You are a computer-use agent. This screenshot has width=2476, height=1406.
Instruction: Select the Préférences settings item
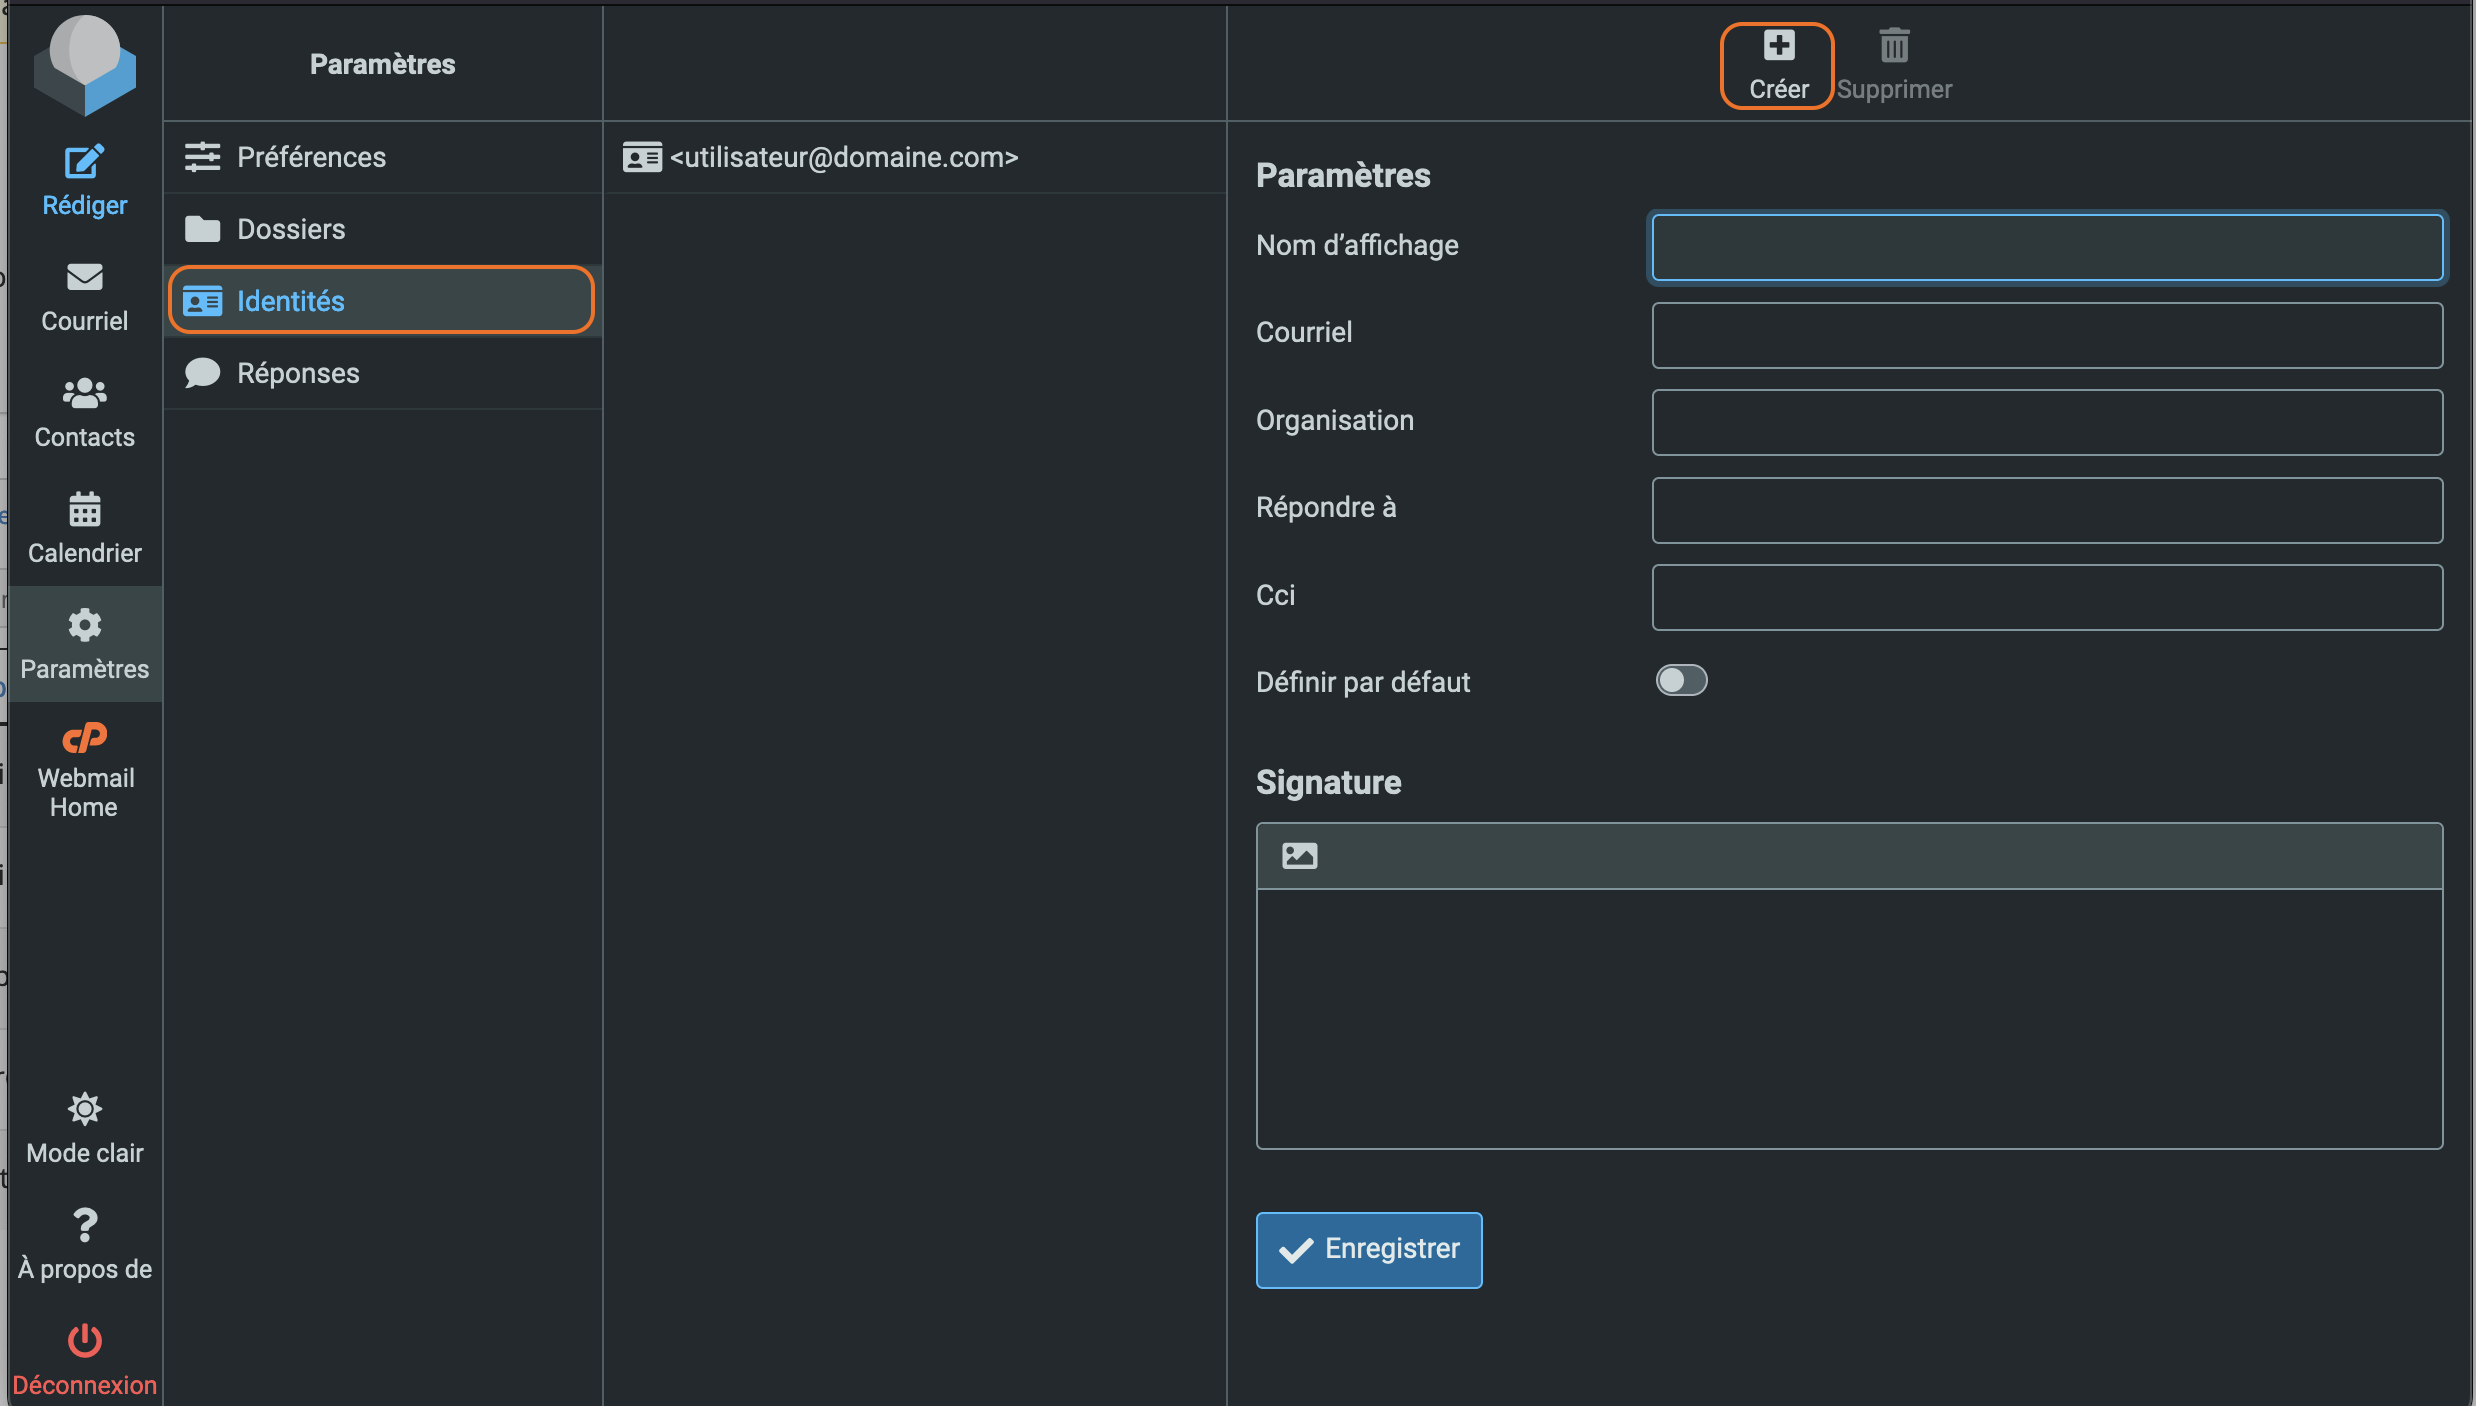point(383,157)
